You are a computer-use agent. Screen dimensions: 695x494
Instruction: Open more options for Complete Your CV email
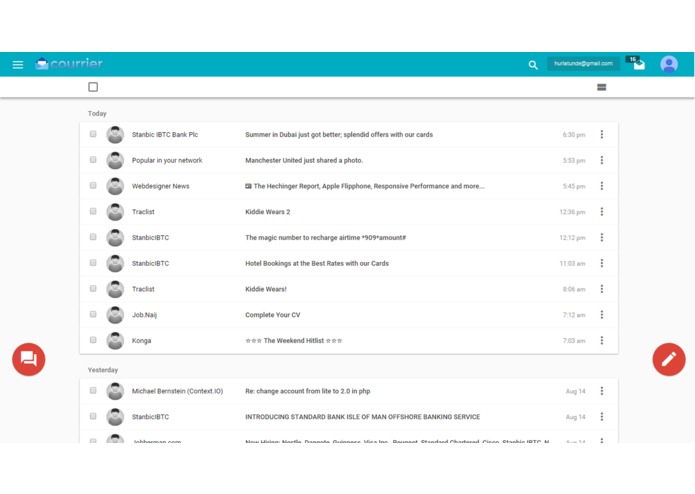click(601, 315)
